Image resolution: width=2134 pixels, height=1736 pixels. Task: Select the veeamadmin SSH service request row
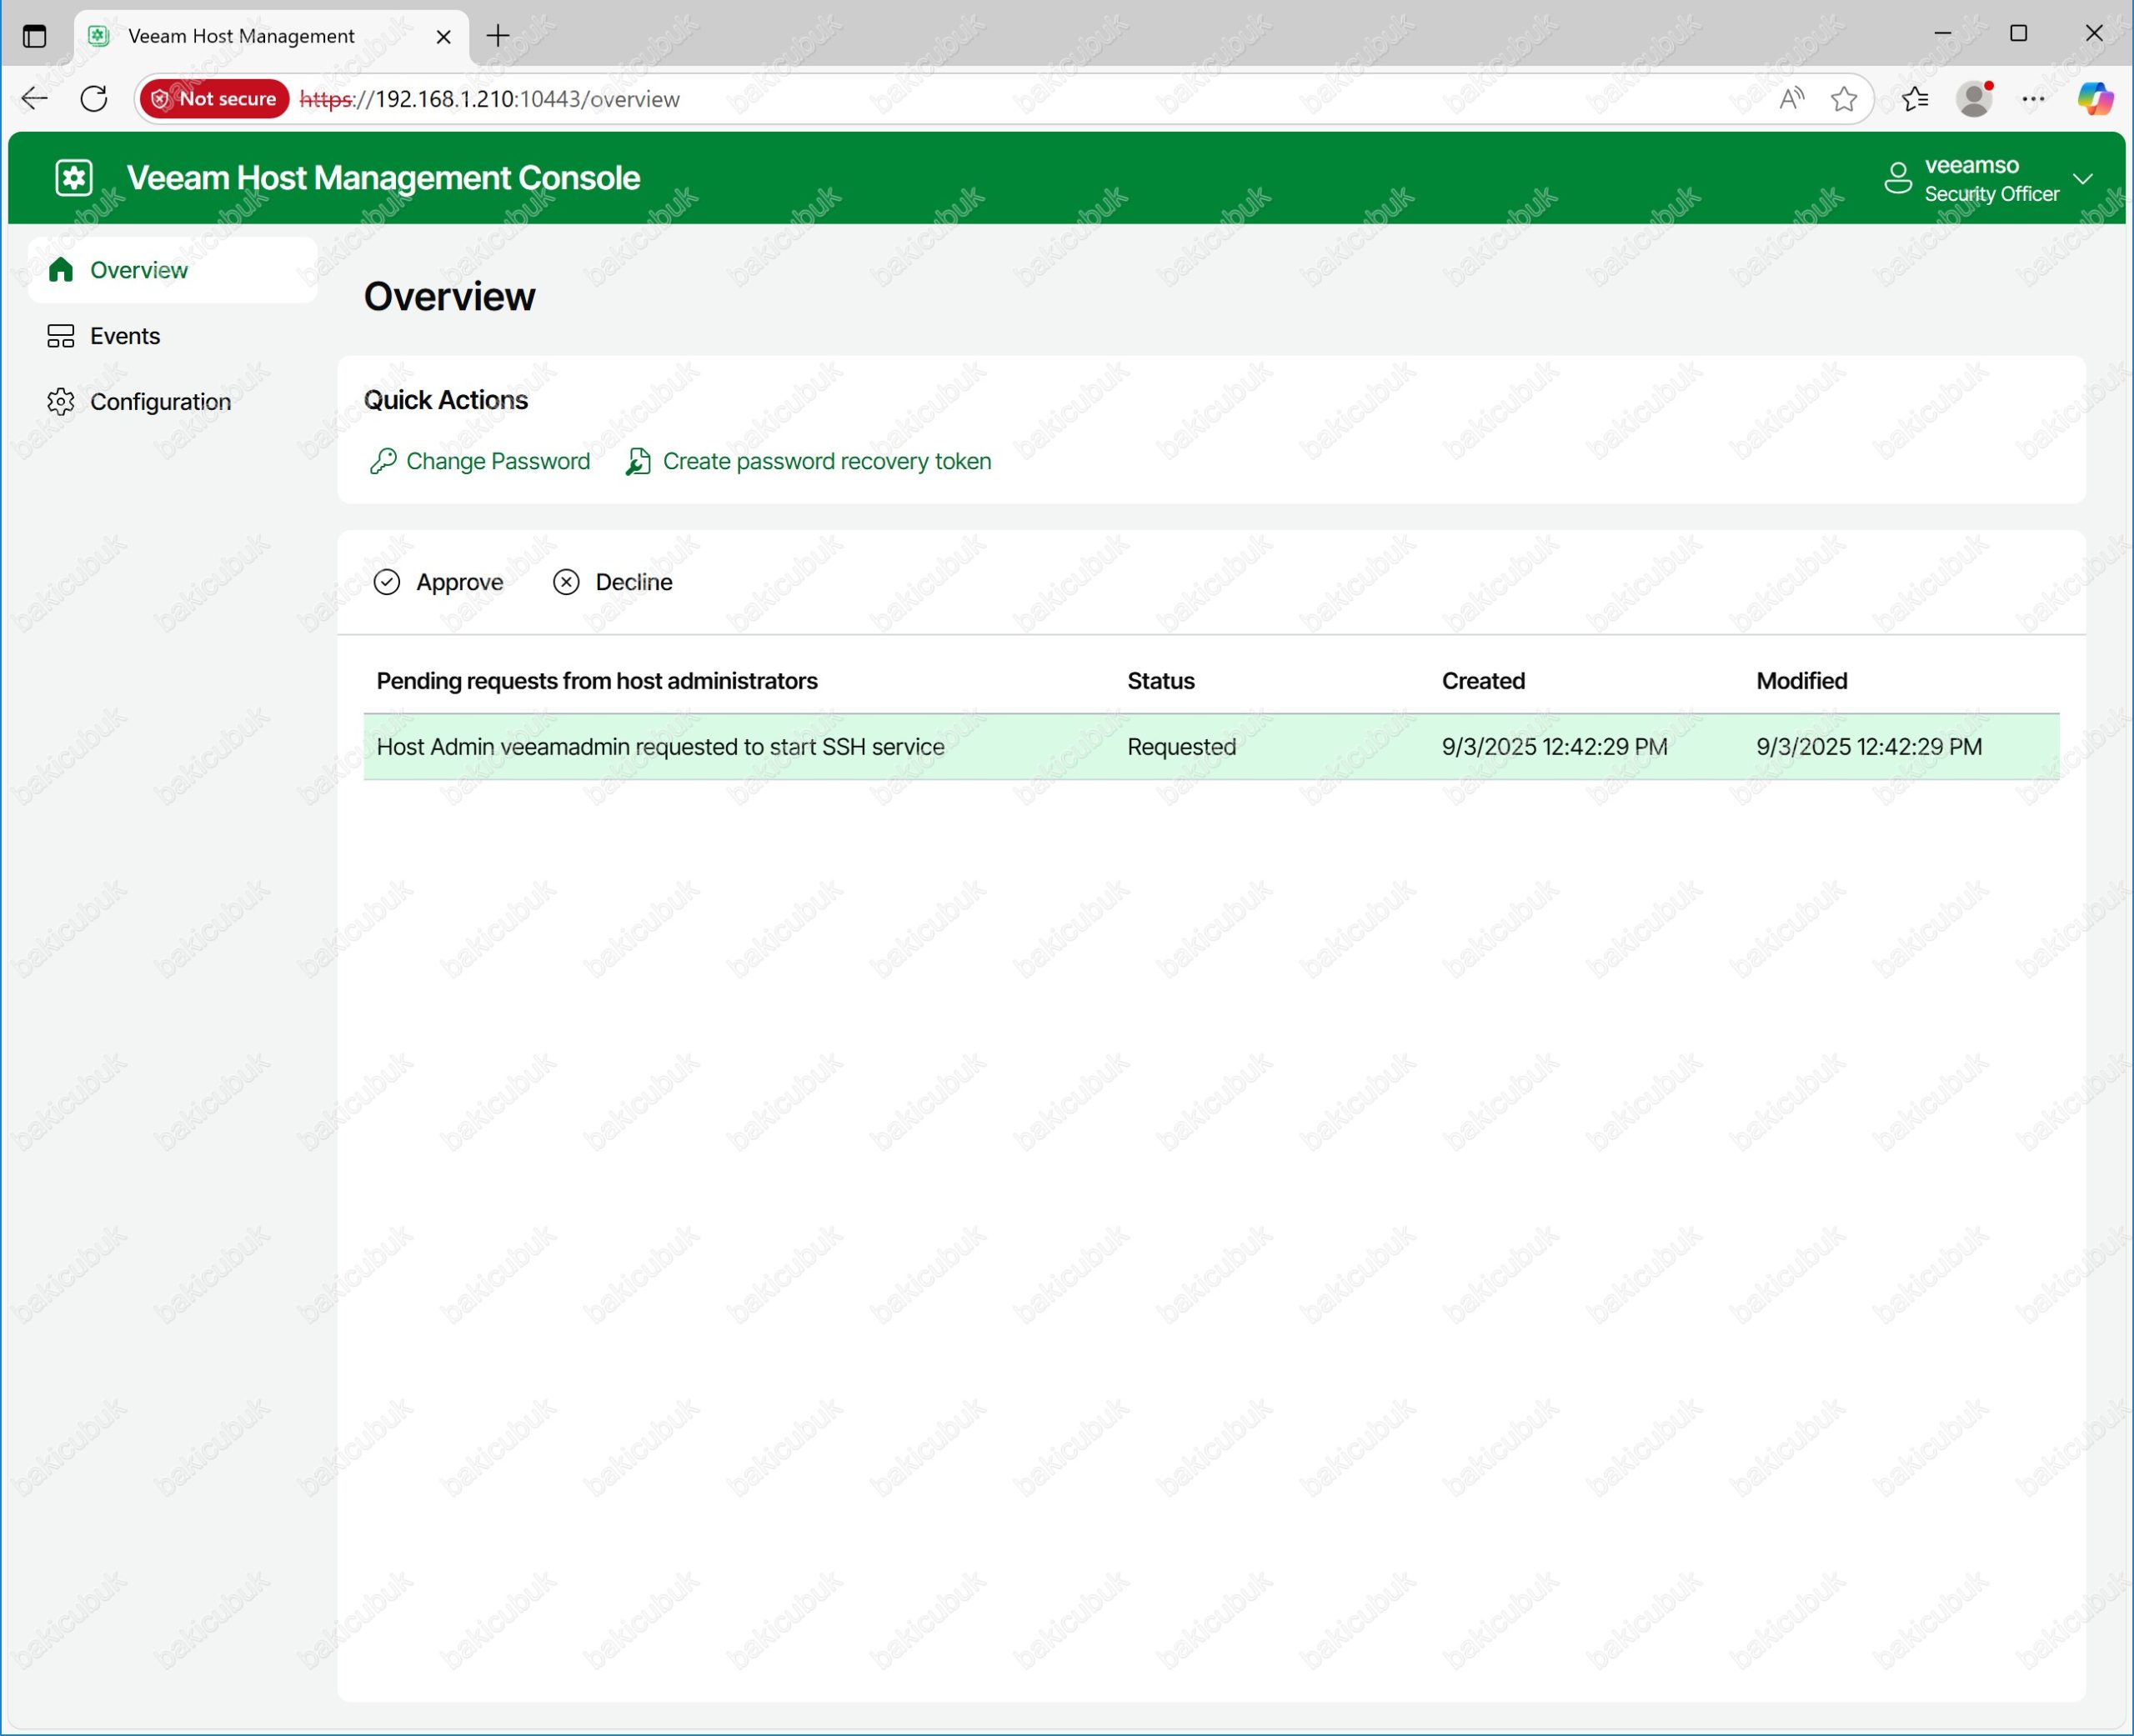click(1211, 747)
